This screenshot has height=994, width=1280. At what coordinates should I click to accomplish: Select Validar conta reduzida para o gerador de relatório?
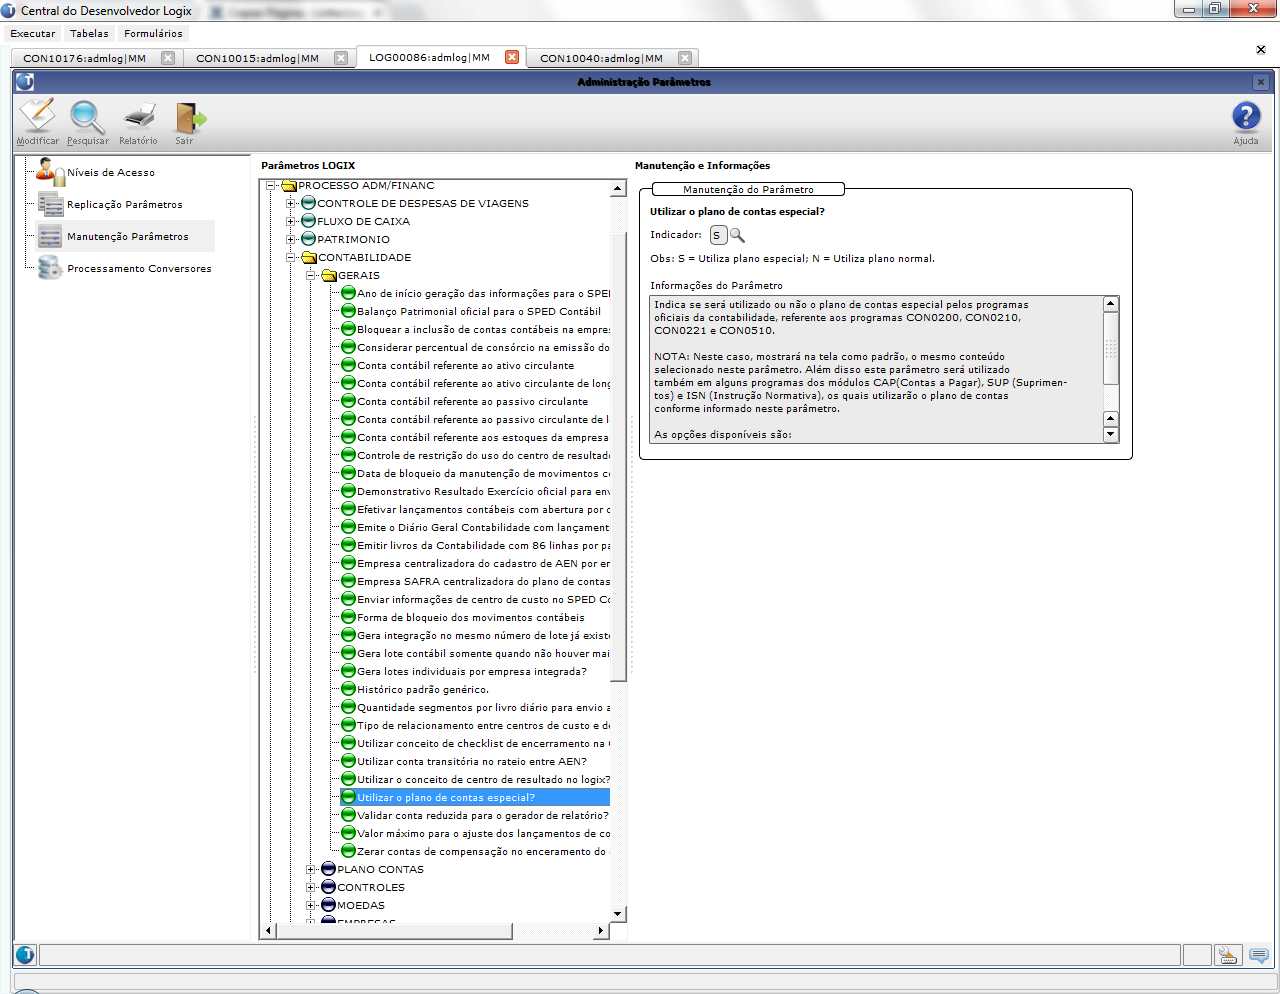coord(483,816)
